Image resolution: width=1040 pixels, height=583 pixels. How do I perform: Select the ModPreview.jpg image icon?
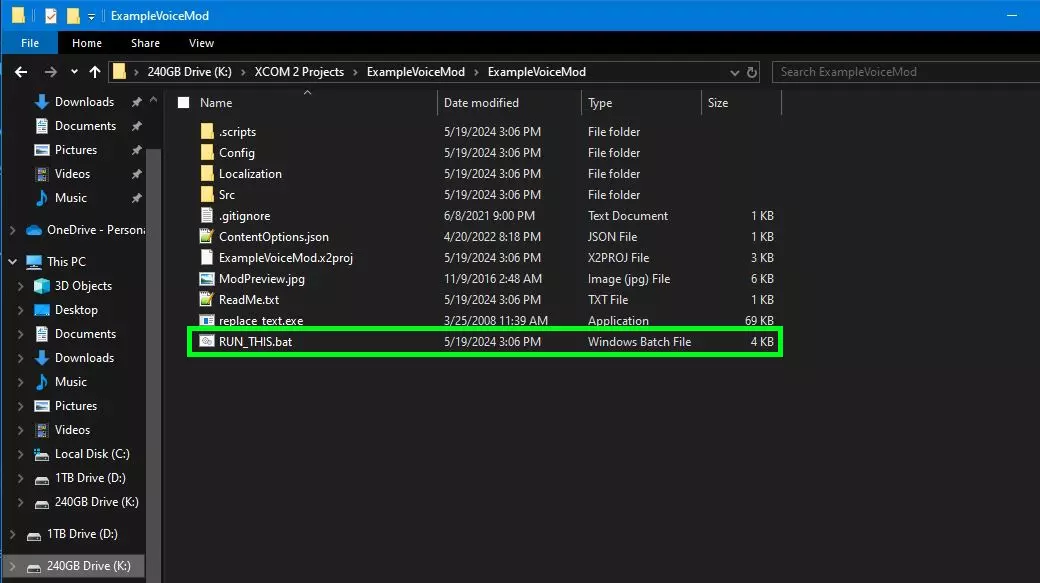click(207, 279)
